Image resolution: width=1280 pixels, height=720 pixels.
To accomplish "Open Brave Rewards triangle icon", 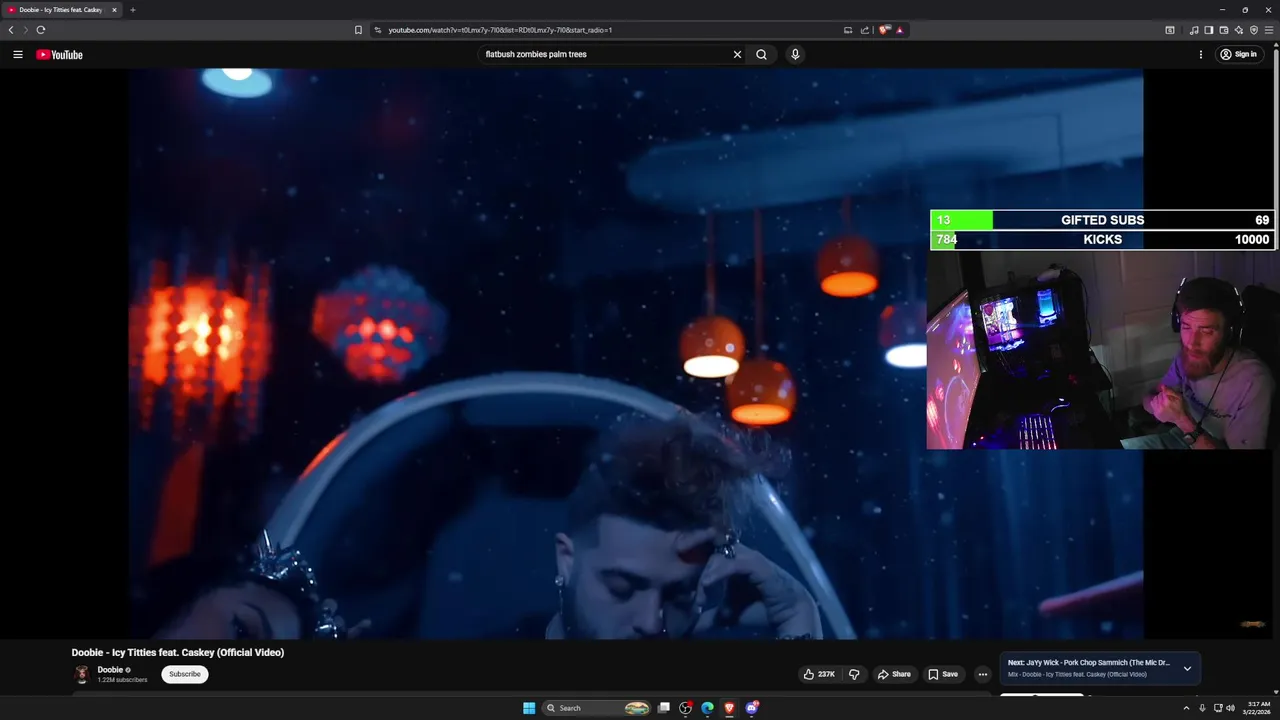I will point(899,30).
